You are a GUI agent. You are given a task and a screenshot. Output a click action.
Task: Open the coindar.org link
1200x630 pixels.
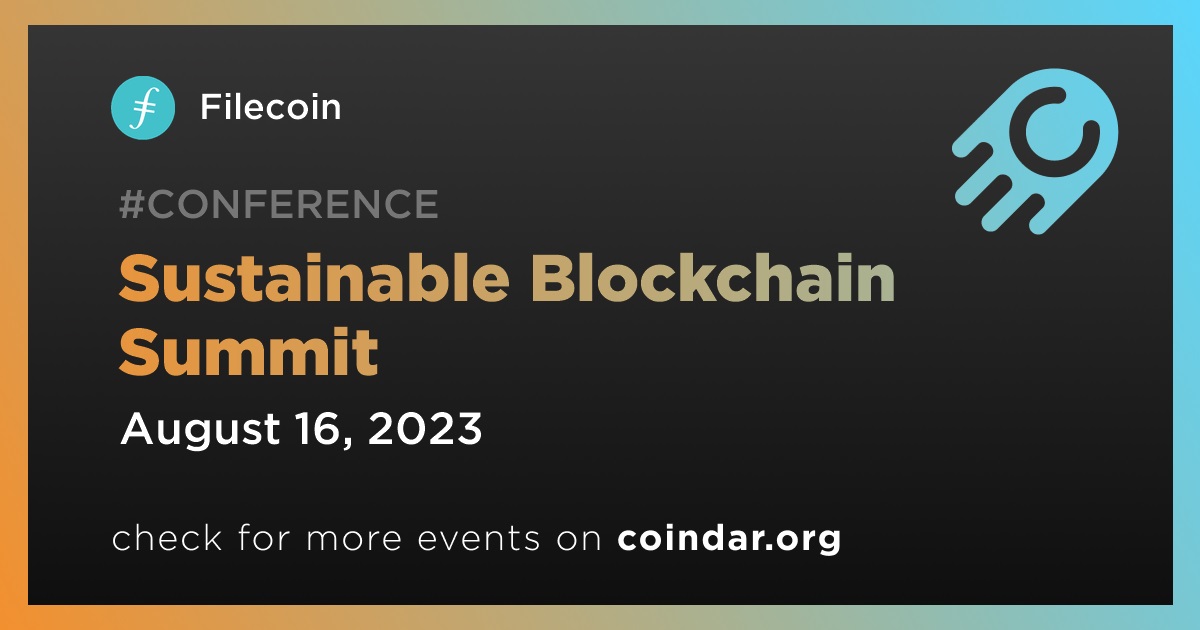tap(729, 539)
